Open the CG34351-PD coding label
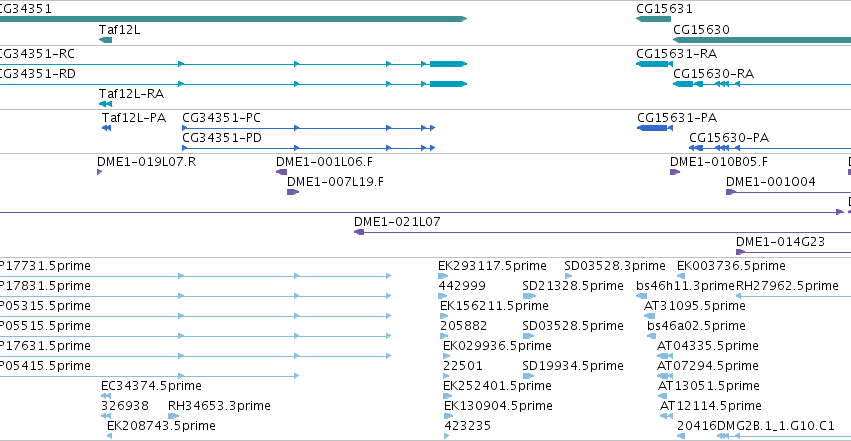The width and height of the screenshot is (851, 441). (x=222, y=138)
